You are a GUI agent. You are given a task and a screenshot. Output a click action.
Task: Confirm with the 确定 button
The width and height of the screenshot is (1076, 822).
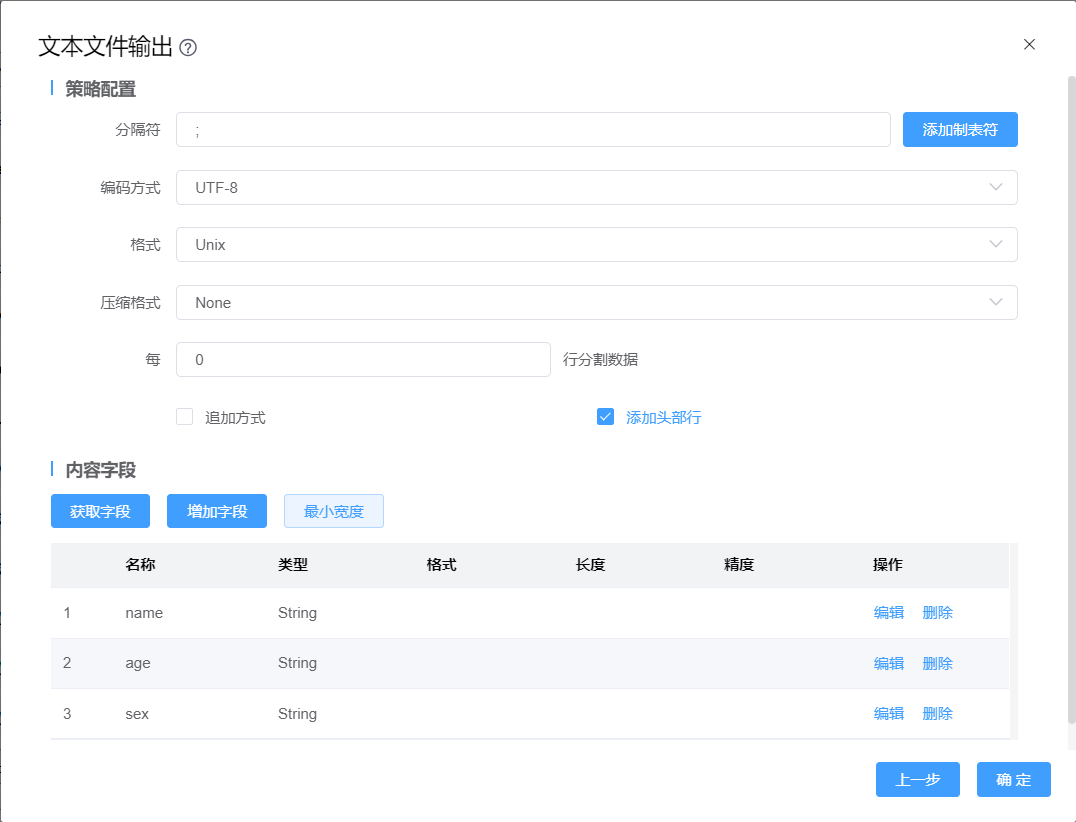pyautogui.click(x=1013, y=780)
